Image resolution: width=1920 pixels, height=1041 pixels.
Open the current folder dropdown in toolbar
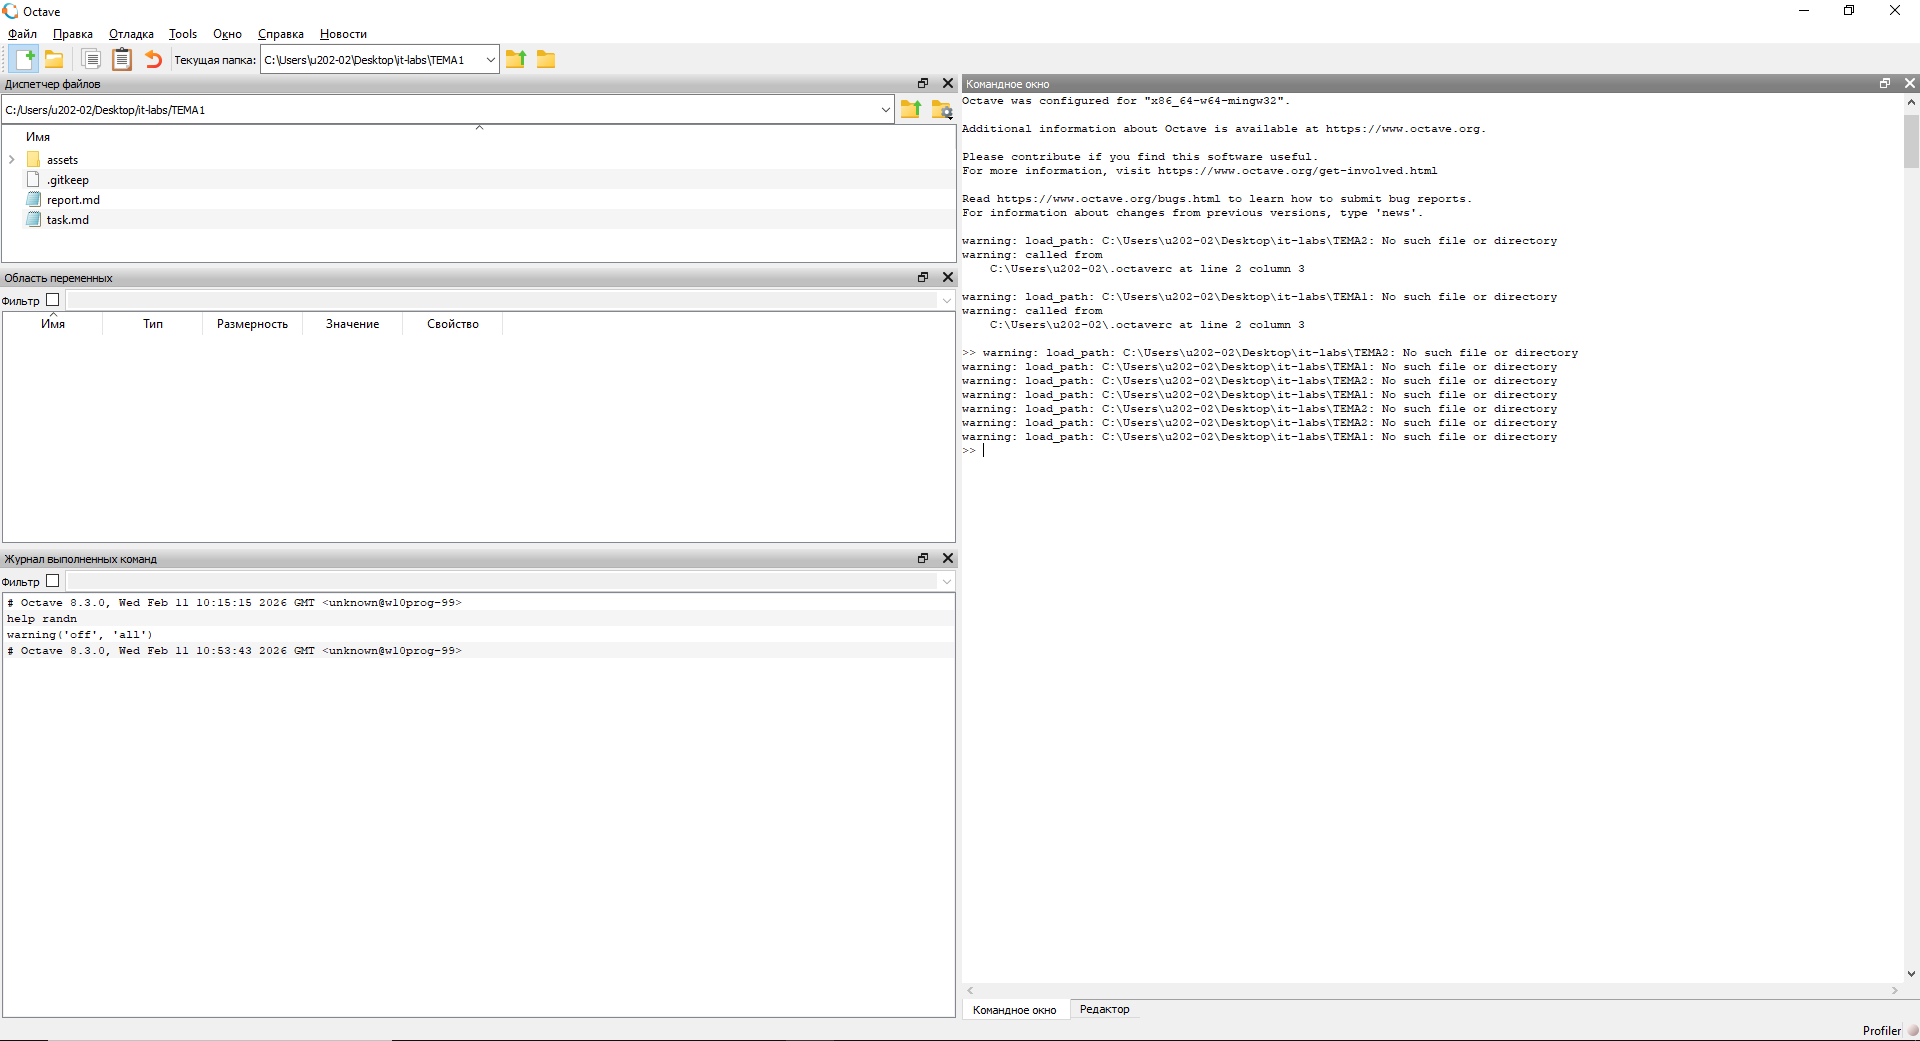(x=490, y=60)
